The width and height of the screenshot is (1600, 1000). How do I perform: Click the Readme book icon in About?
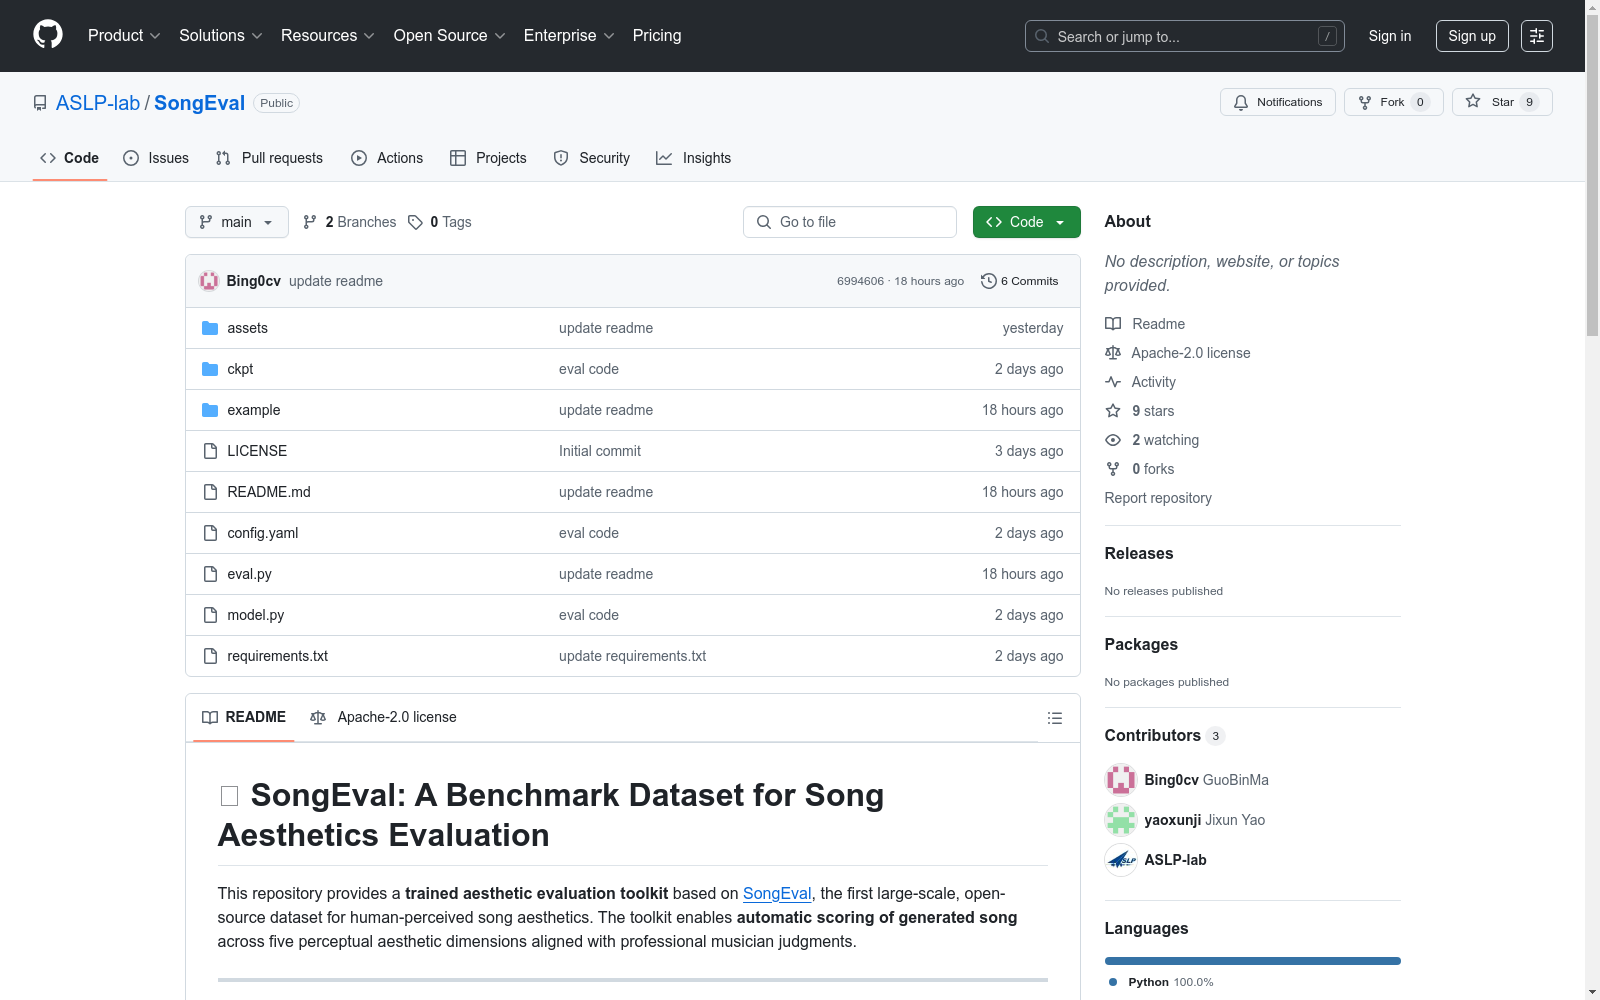1113,324
